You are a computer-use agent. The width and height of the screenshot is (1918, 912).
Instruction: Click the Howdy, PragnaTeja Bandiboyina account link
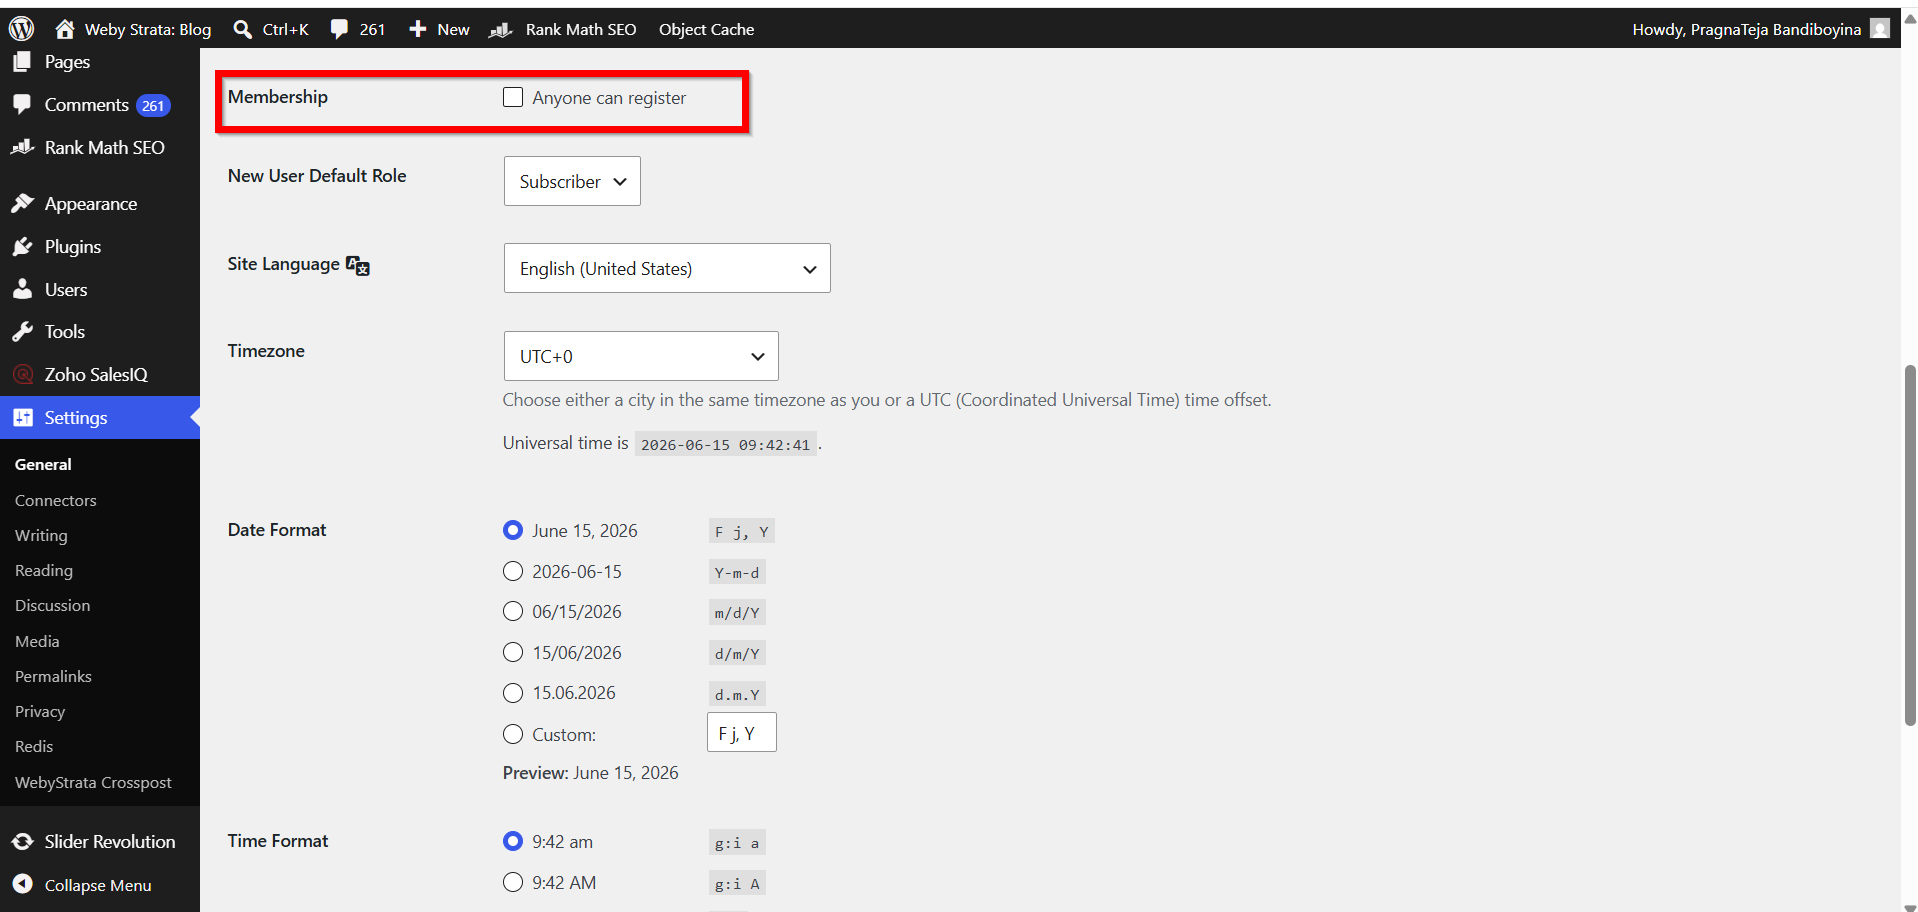click(1746, 29)
